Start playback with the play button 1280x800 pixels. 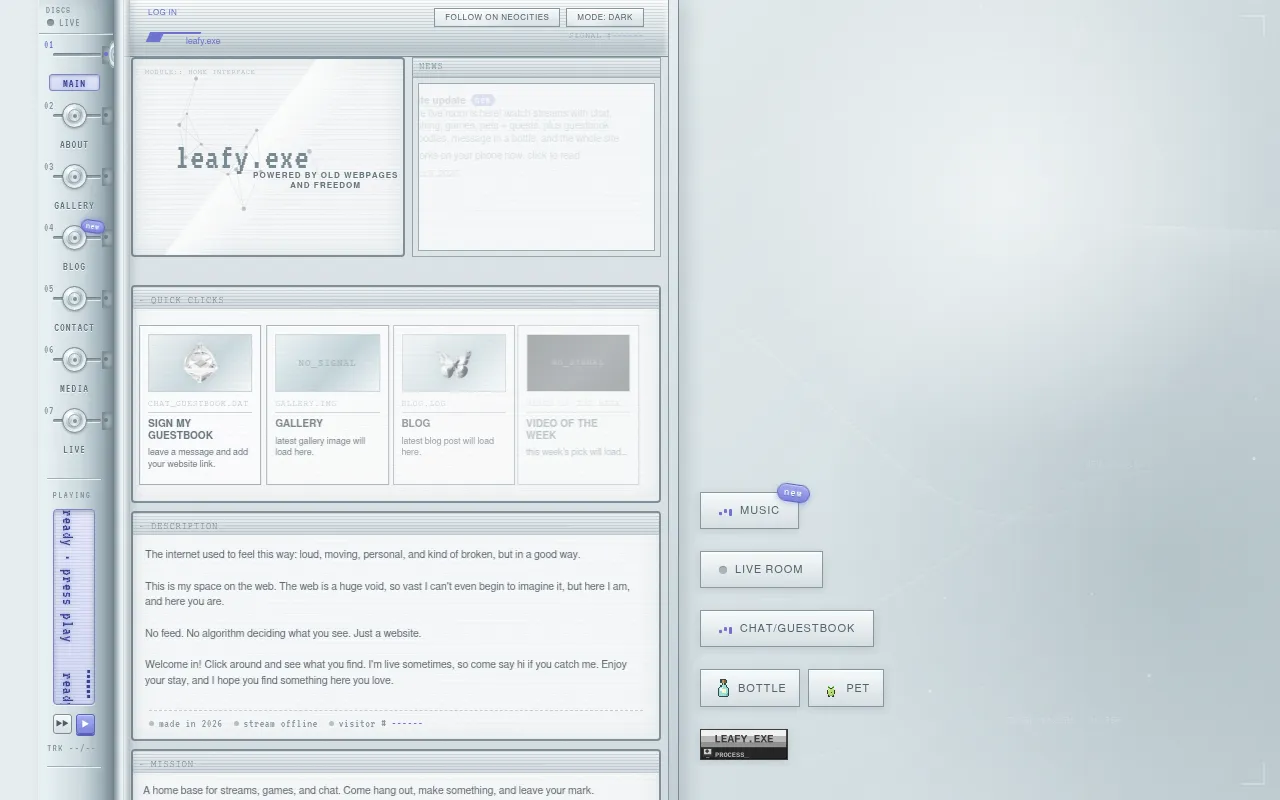click(85, 724)
